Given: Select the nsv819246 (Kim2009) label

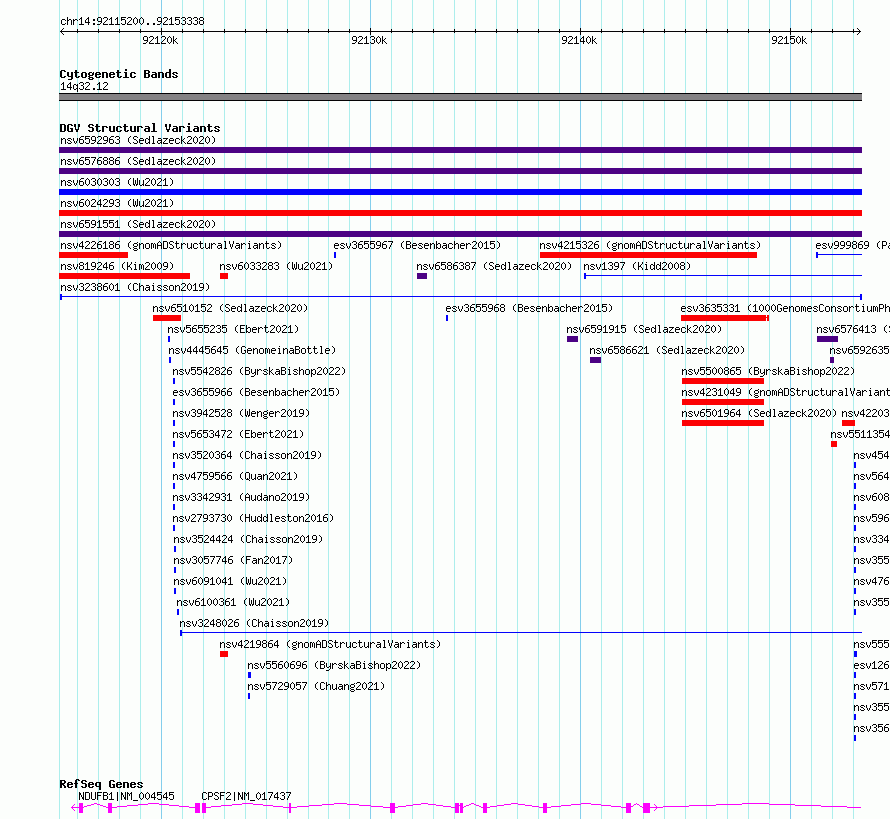Looking at the screenshot, I should point(117,266).
